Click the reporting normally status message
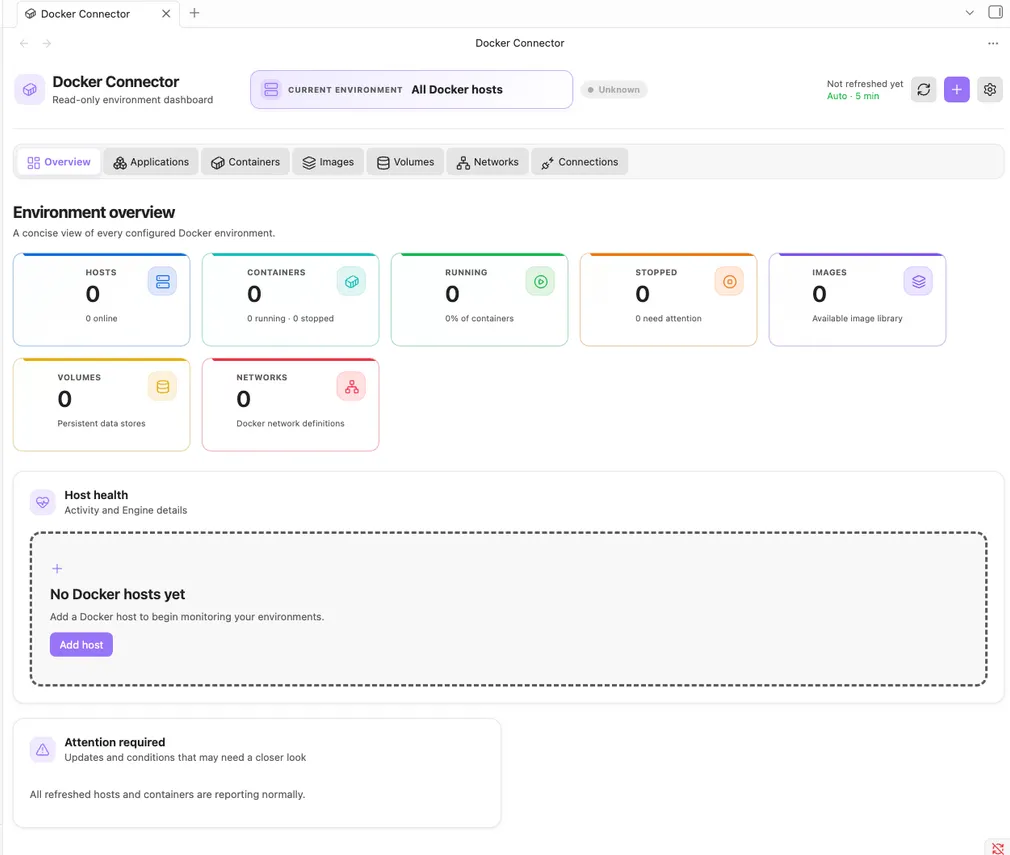The height and width of the screenshot is (855, 1010). point(167,794)
